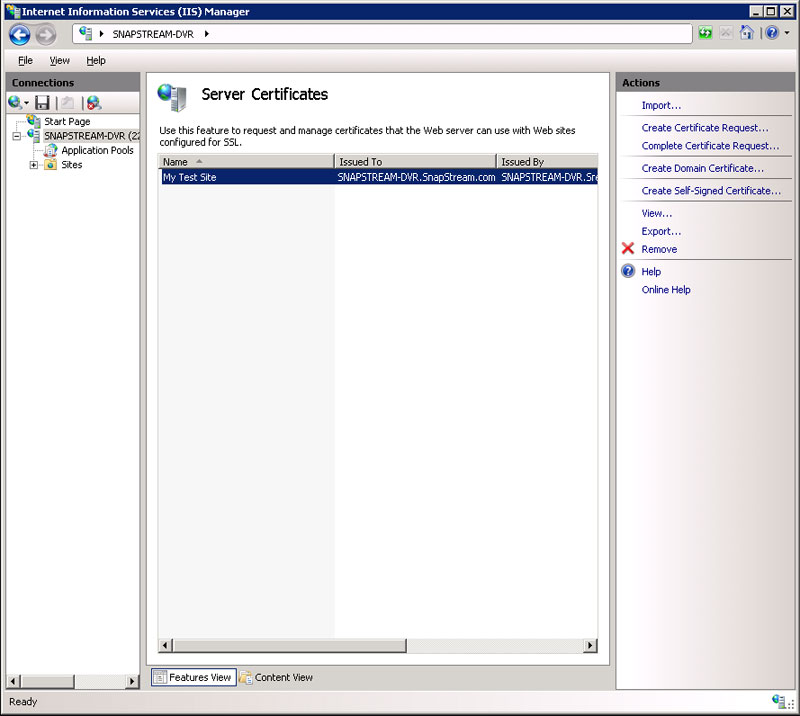The height and width of the screenshot is (716, 800).
Task: Sort certificates by Name column
Action: [246, 162]
